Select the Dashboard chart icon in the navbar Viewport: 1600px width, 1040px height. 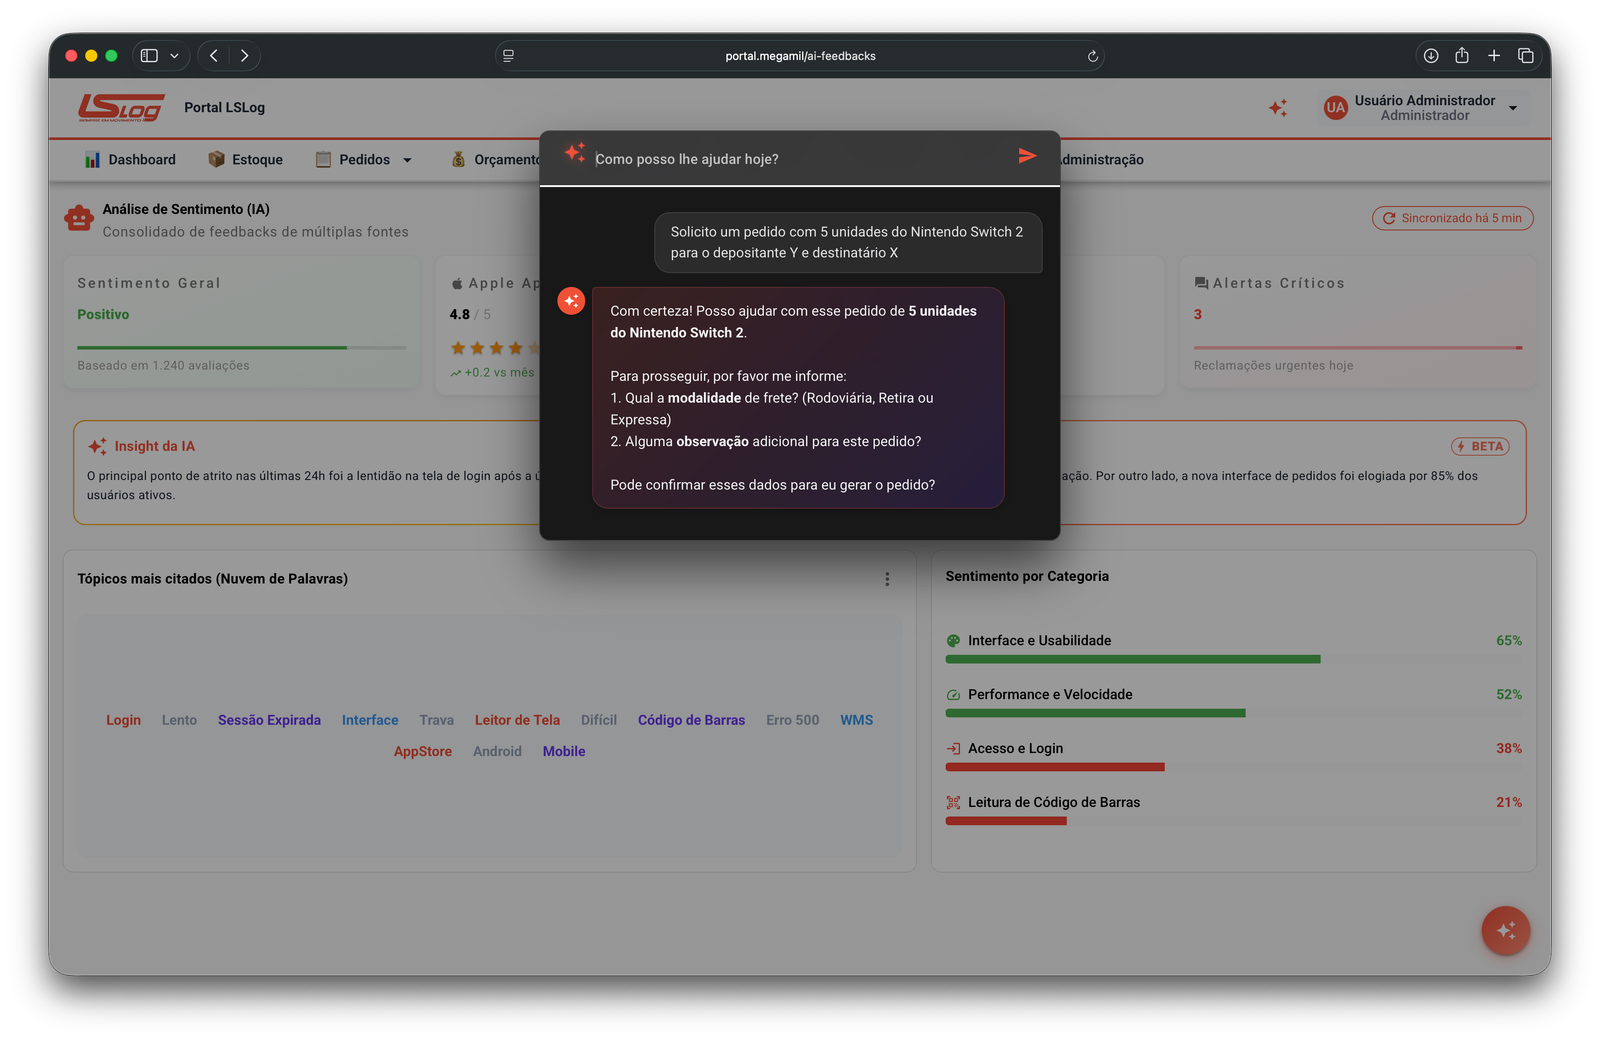(x=91, y=159)
